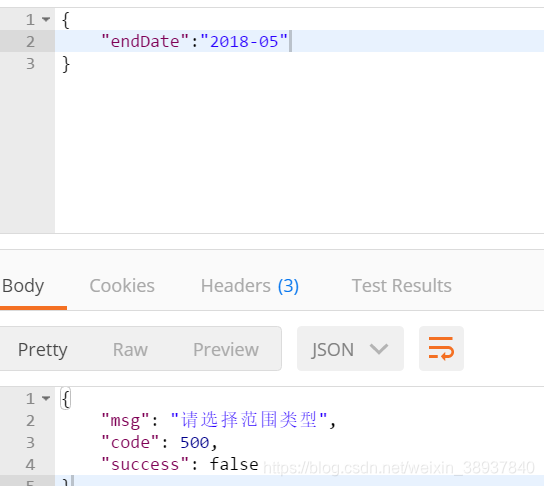Collapse request body JSON fold arrow
This screenshot has width=544, height=486.
pos(46,19)
